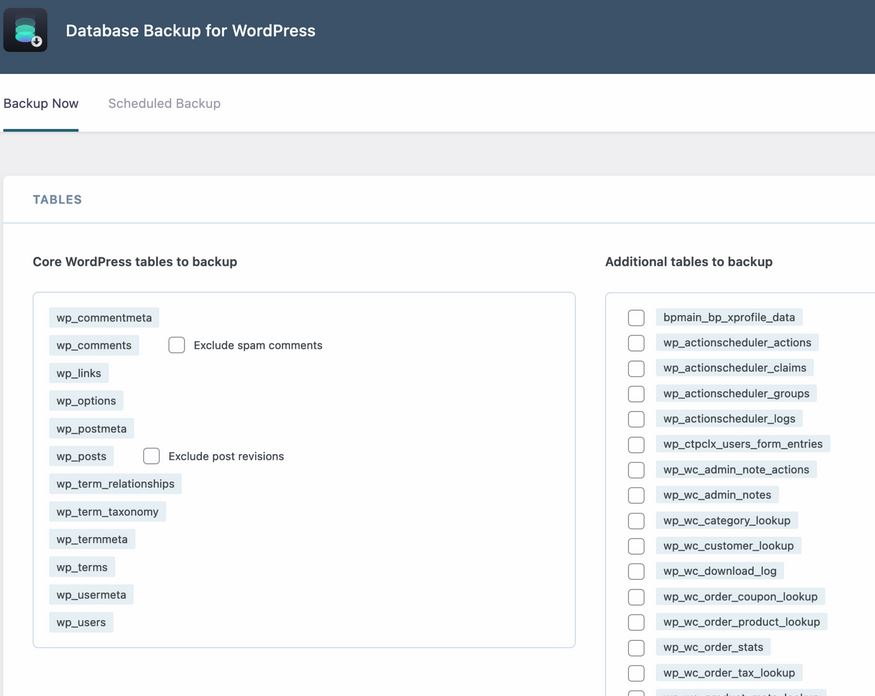Click the wp_actionscheduler_groups label text
Viewport: 875px width, 696px height.
pyautogui.click(x=736, y=393)
